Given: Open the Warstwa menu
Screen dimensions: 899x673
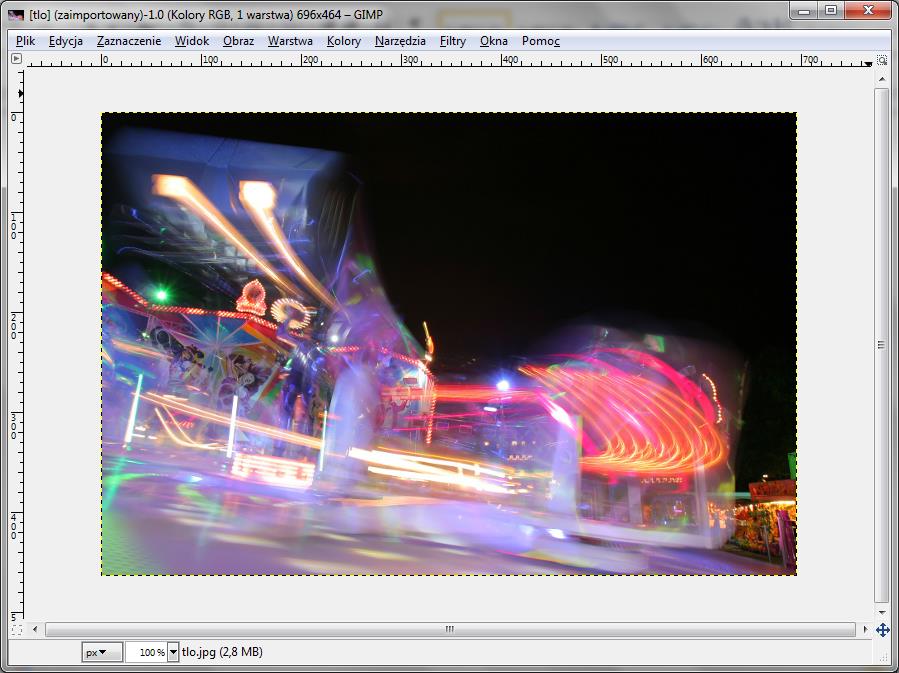Looking at the screenshot, I should tap(290, 41).
